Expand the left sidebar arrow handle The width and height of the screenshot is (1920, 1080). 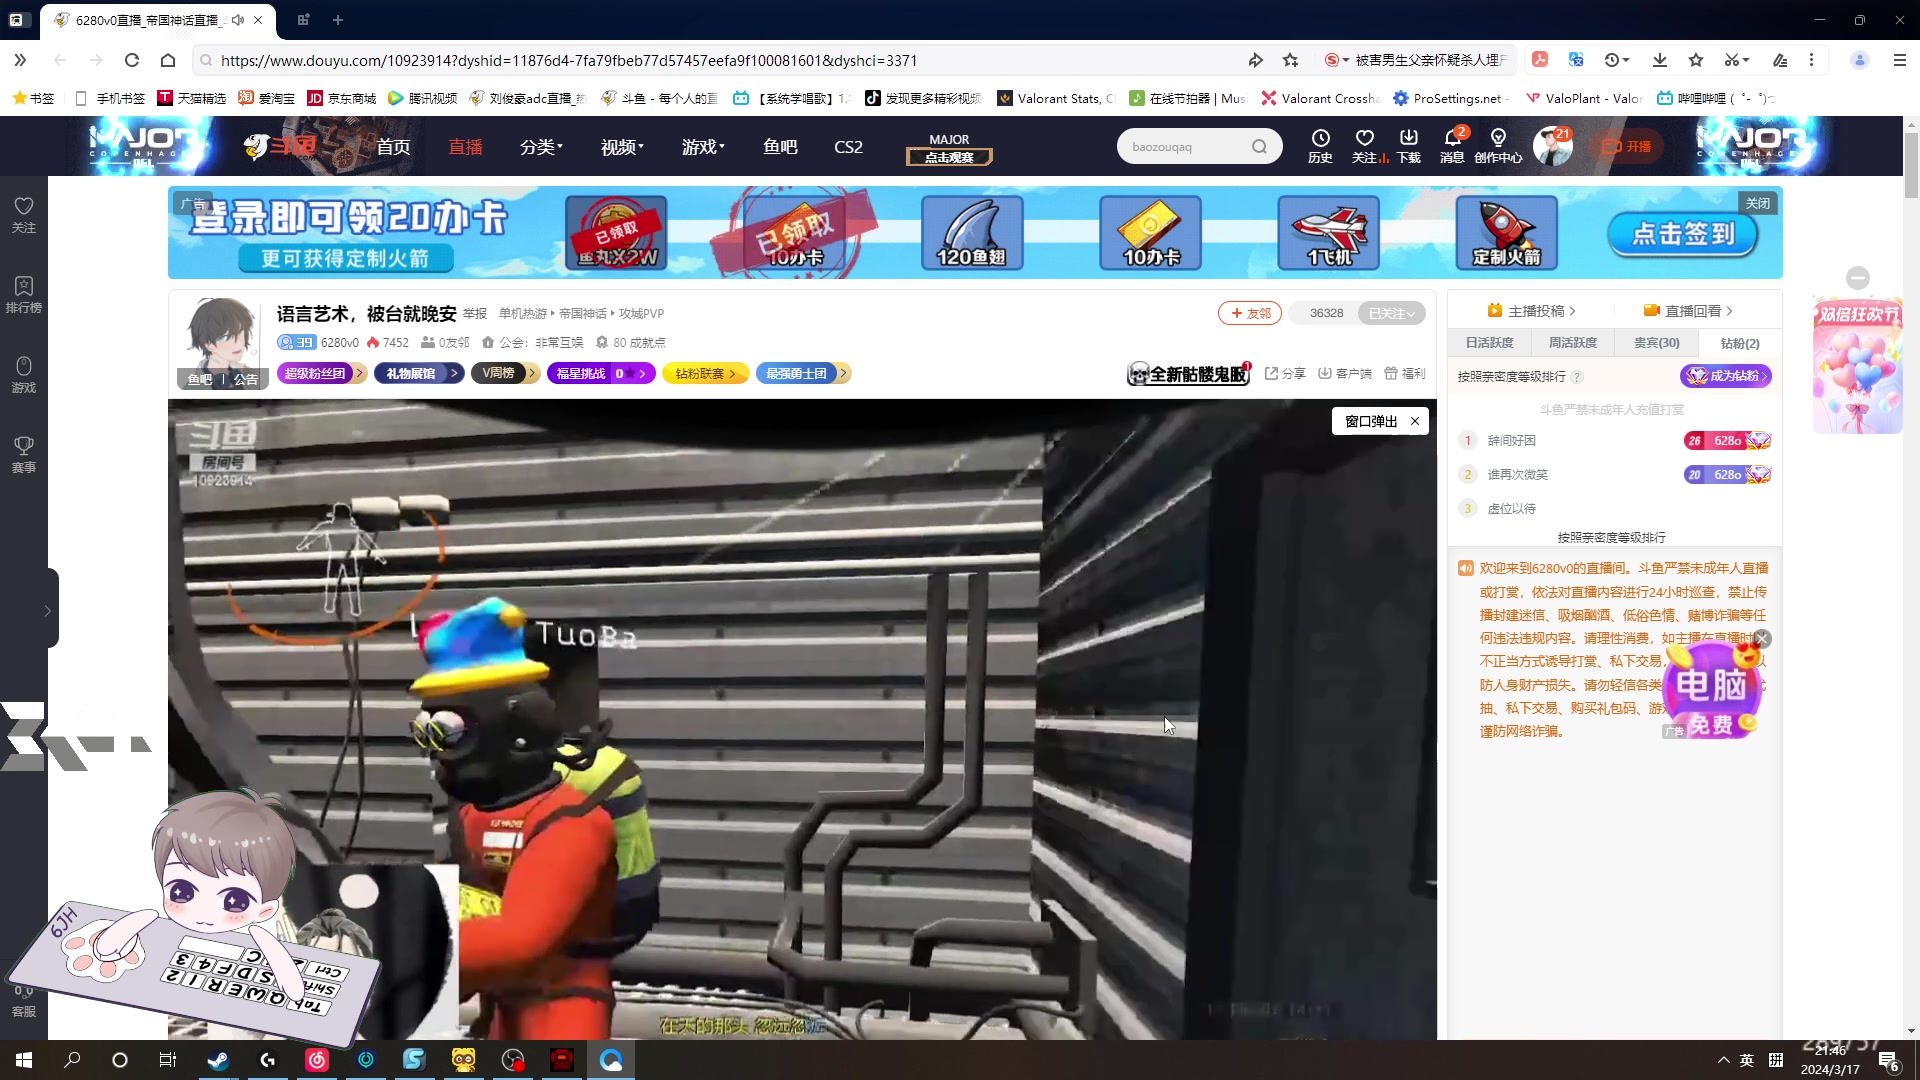48,610
